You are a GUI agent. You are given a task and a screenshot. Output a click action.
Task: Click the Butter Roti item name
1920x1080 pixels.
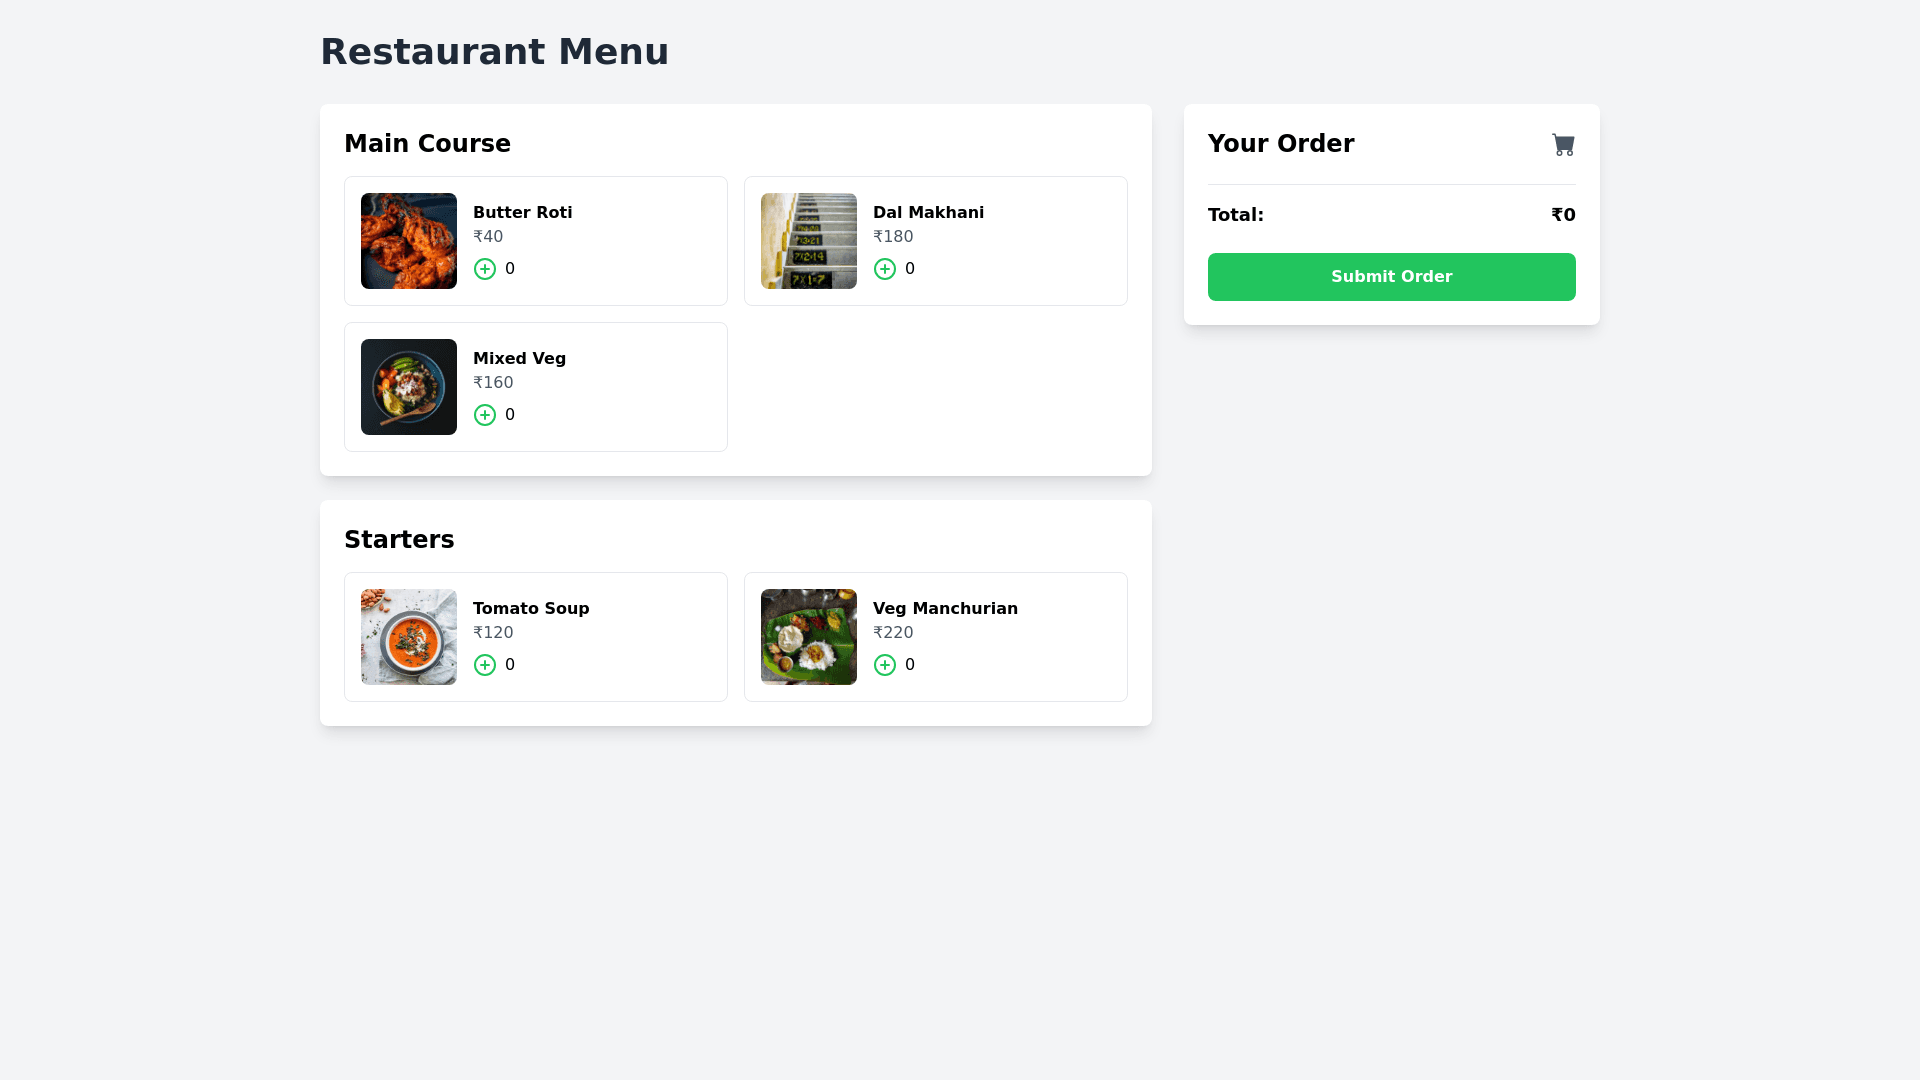(522, 213)
